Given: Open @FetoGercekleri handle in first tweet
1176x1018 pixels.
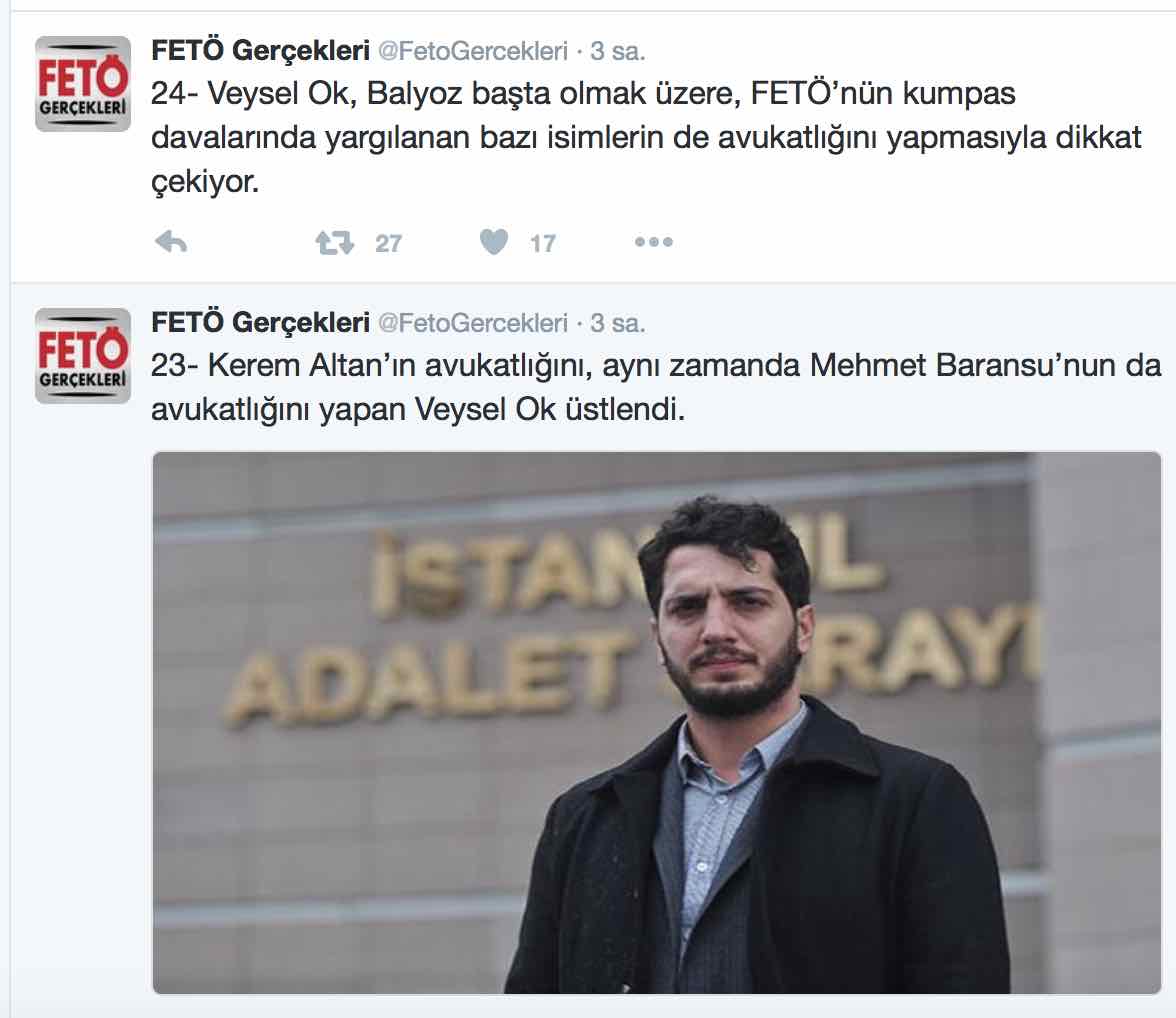Looking at the screenshot, I should (472, 51).
